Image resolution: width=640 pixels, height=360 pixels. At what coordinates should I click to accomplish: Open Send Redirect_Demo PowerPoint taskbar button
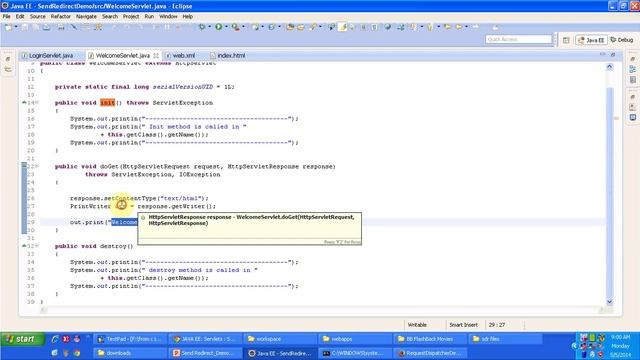(x=204, y=353)
